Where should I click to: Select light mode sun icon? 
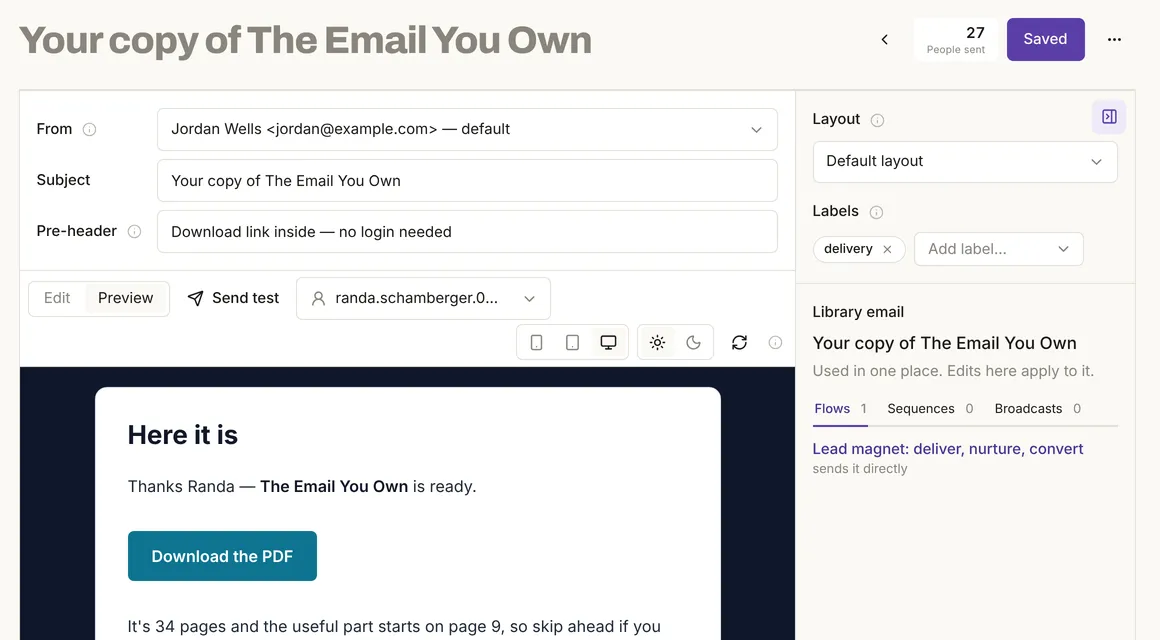point(657,343)
